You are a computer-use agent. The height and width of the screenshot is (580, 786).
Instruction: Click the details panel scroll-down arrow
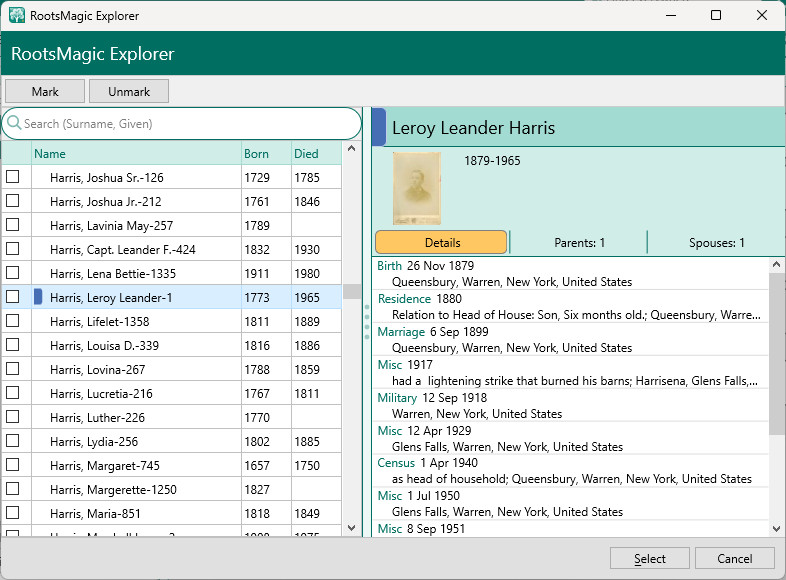(x=776, y=528)
